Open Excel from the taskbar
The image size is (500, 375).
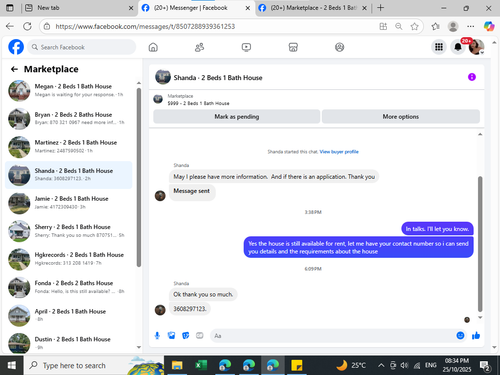click(201, 366)
